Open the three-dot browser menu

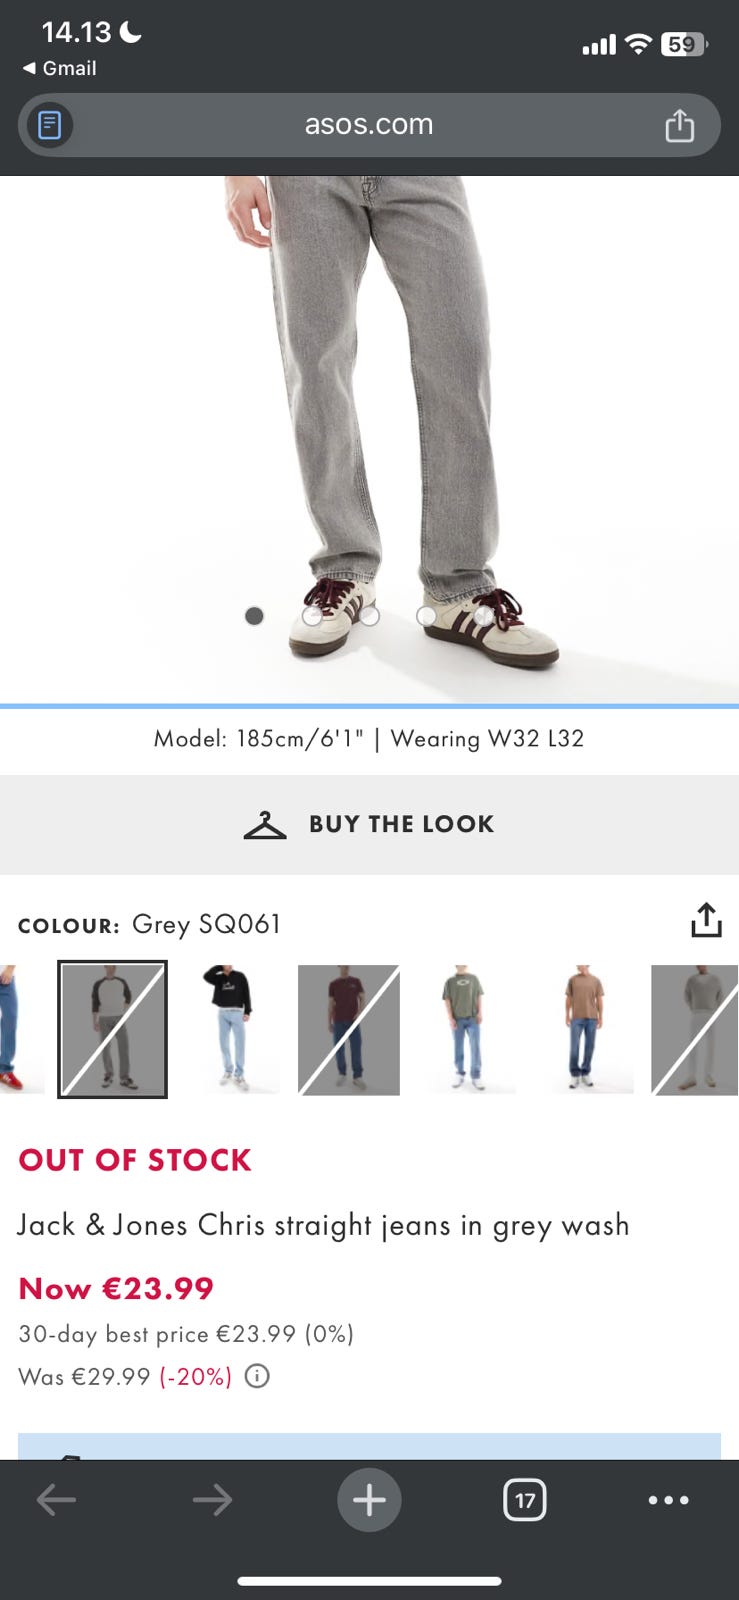pyautogui.click(x=668, y=1499)
